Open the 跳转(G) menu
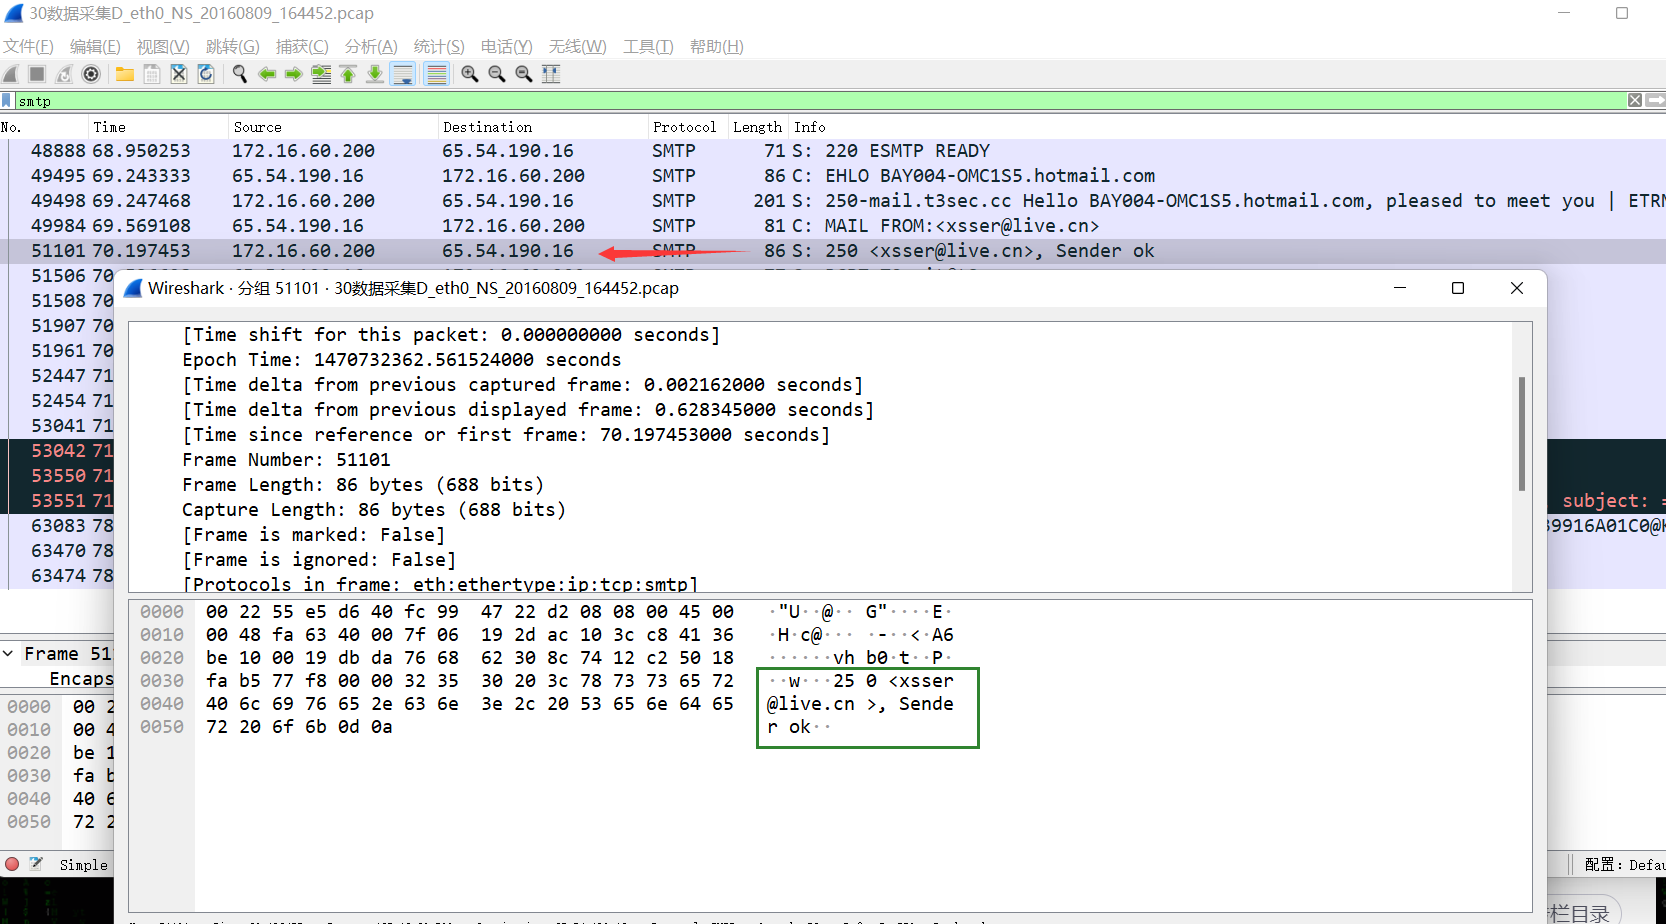This screenshot has height=924, width=1666. (232, 46)
